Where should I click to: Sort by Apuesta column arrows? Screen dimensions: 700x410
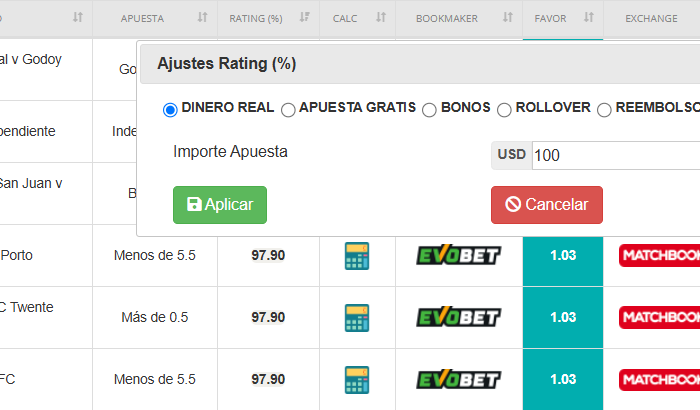(203, 17)
